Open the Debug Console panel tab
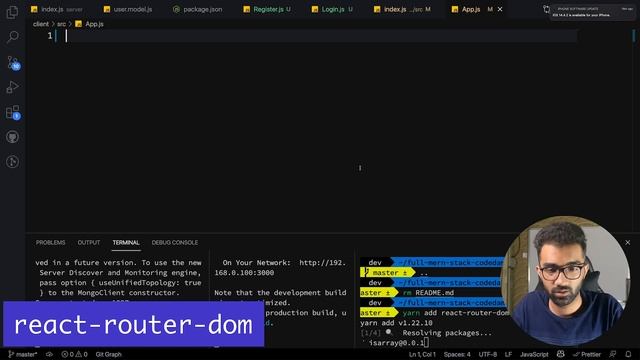Image resolution: width=640 pixels, height=360 pixels. [x=175, y=242]
